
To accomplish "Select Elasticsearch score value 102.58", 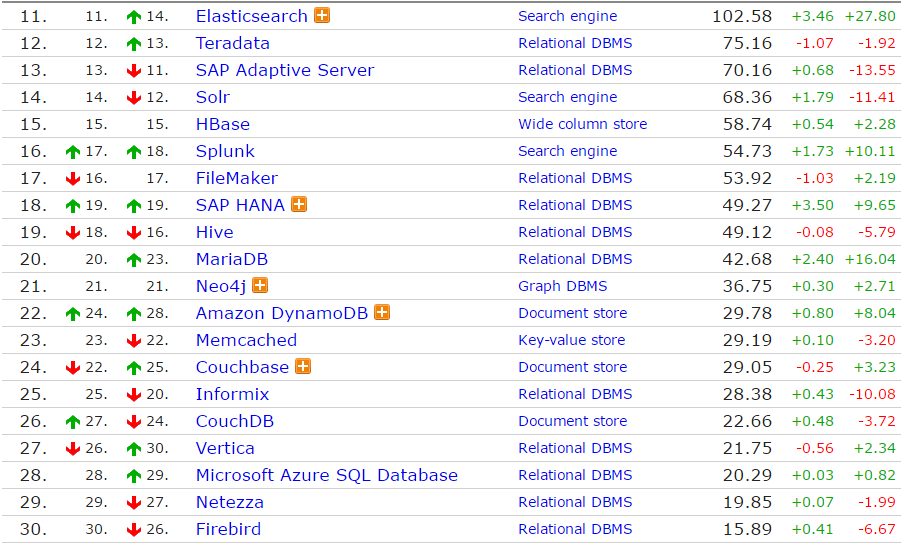I will coord(742,16).
